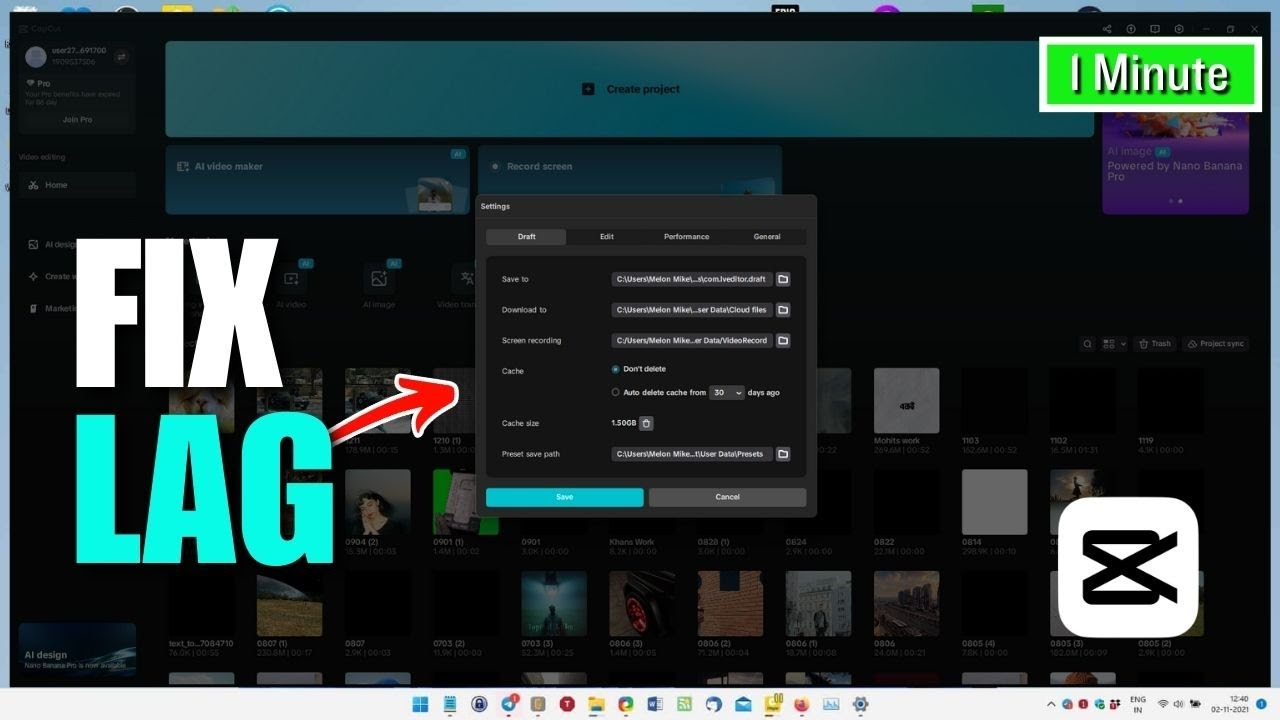The height and width of the screenshot is (720, 1280).
Task: Switch to the Edit settings tab
Action: click(607, 237)
